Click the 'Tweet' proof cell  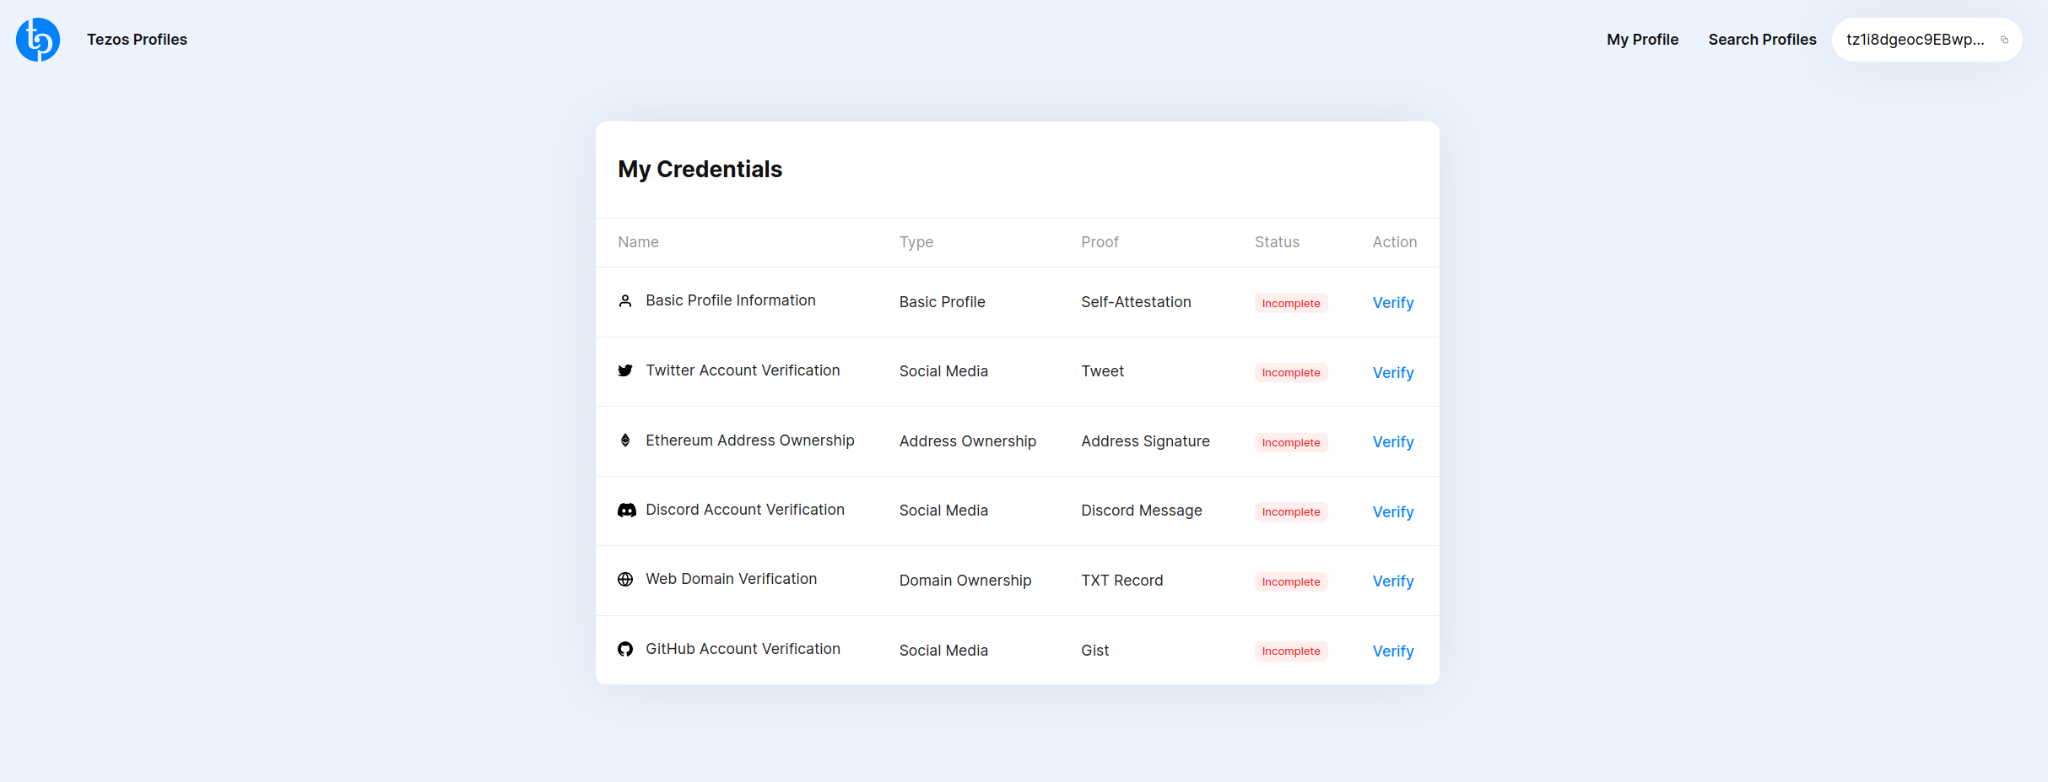point(1102,371)
